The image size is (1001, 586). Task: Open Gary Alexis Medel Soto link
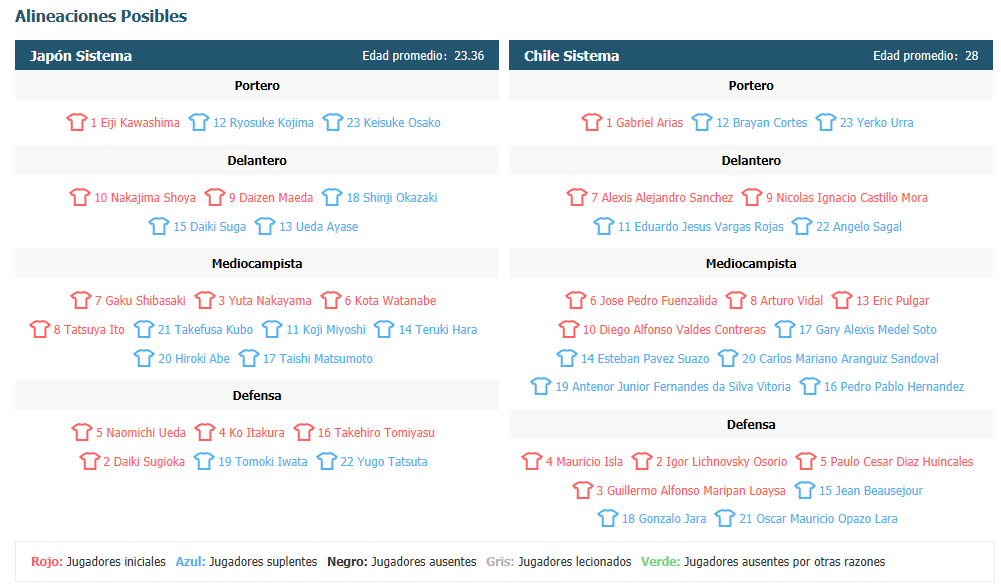(x=868, y=330)
